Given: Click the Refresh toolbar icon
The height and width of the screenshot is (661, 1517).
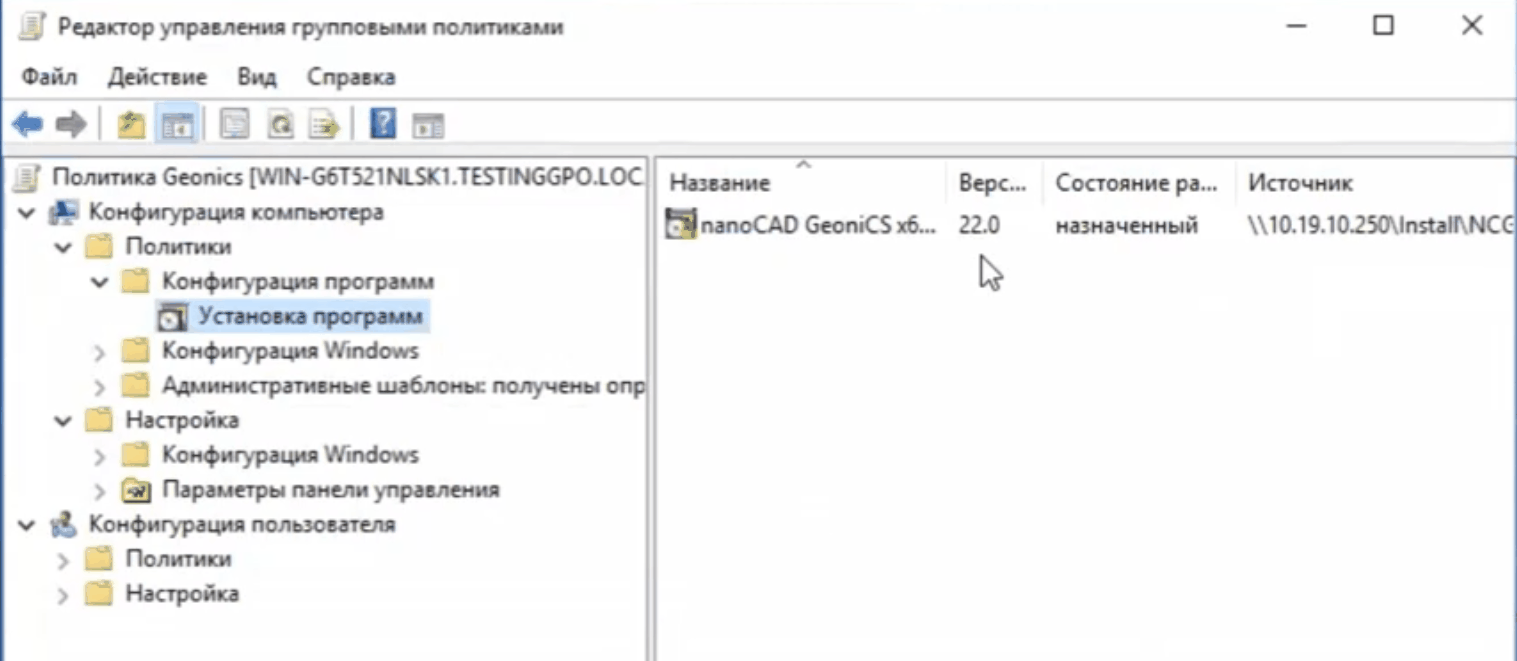Looking at the screenshot, I should 280,125.
